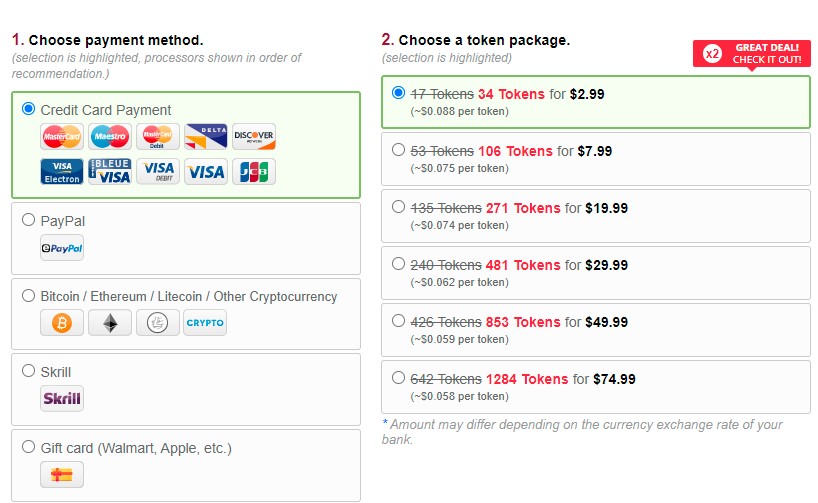
Task: Choose the 1284 Tokens for $74.99 package
Action: (596, 387)
